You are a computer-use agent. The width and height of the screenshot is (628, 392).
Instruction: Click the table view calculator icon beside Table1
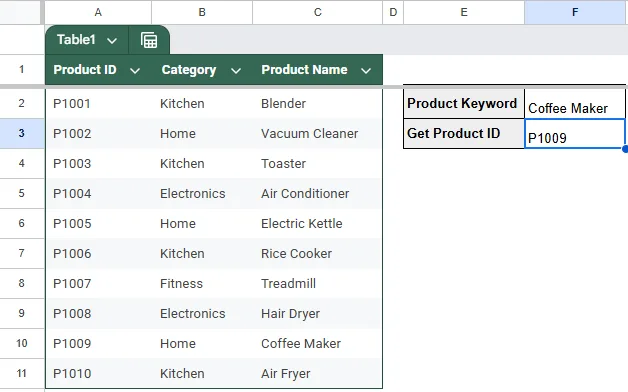149,40
